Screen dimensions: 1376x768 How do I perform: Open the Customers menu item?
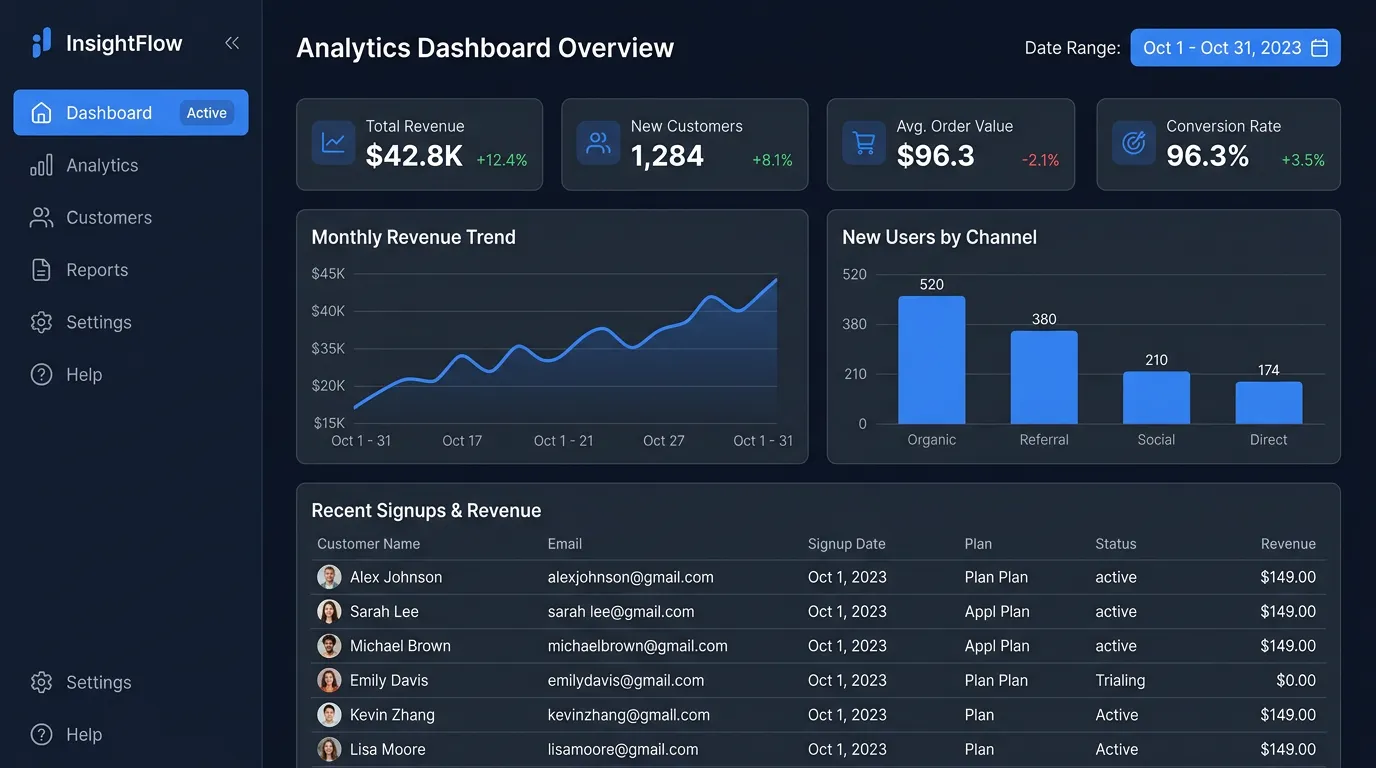click(x=109, y=218)
